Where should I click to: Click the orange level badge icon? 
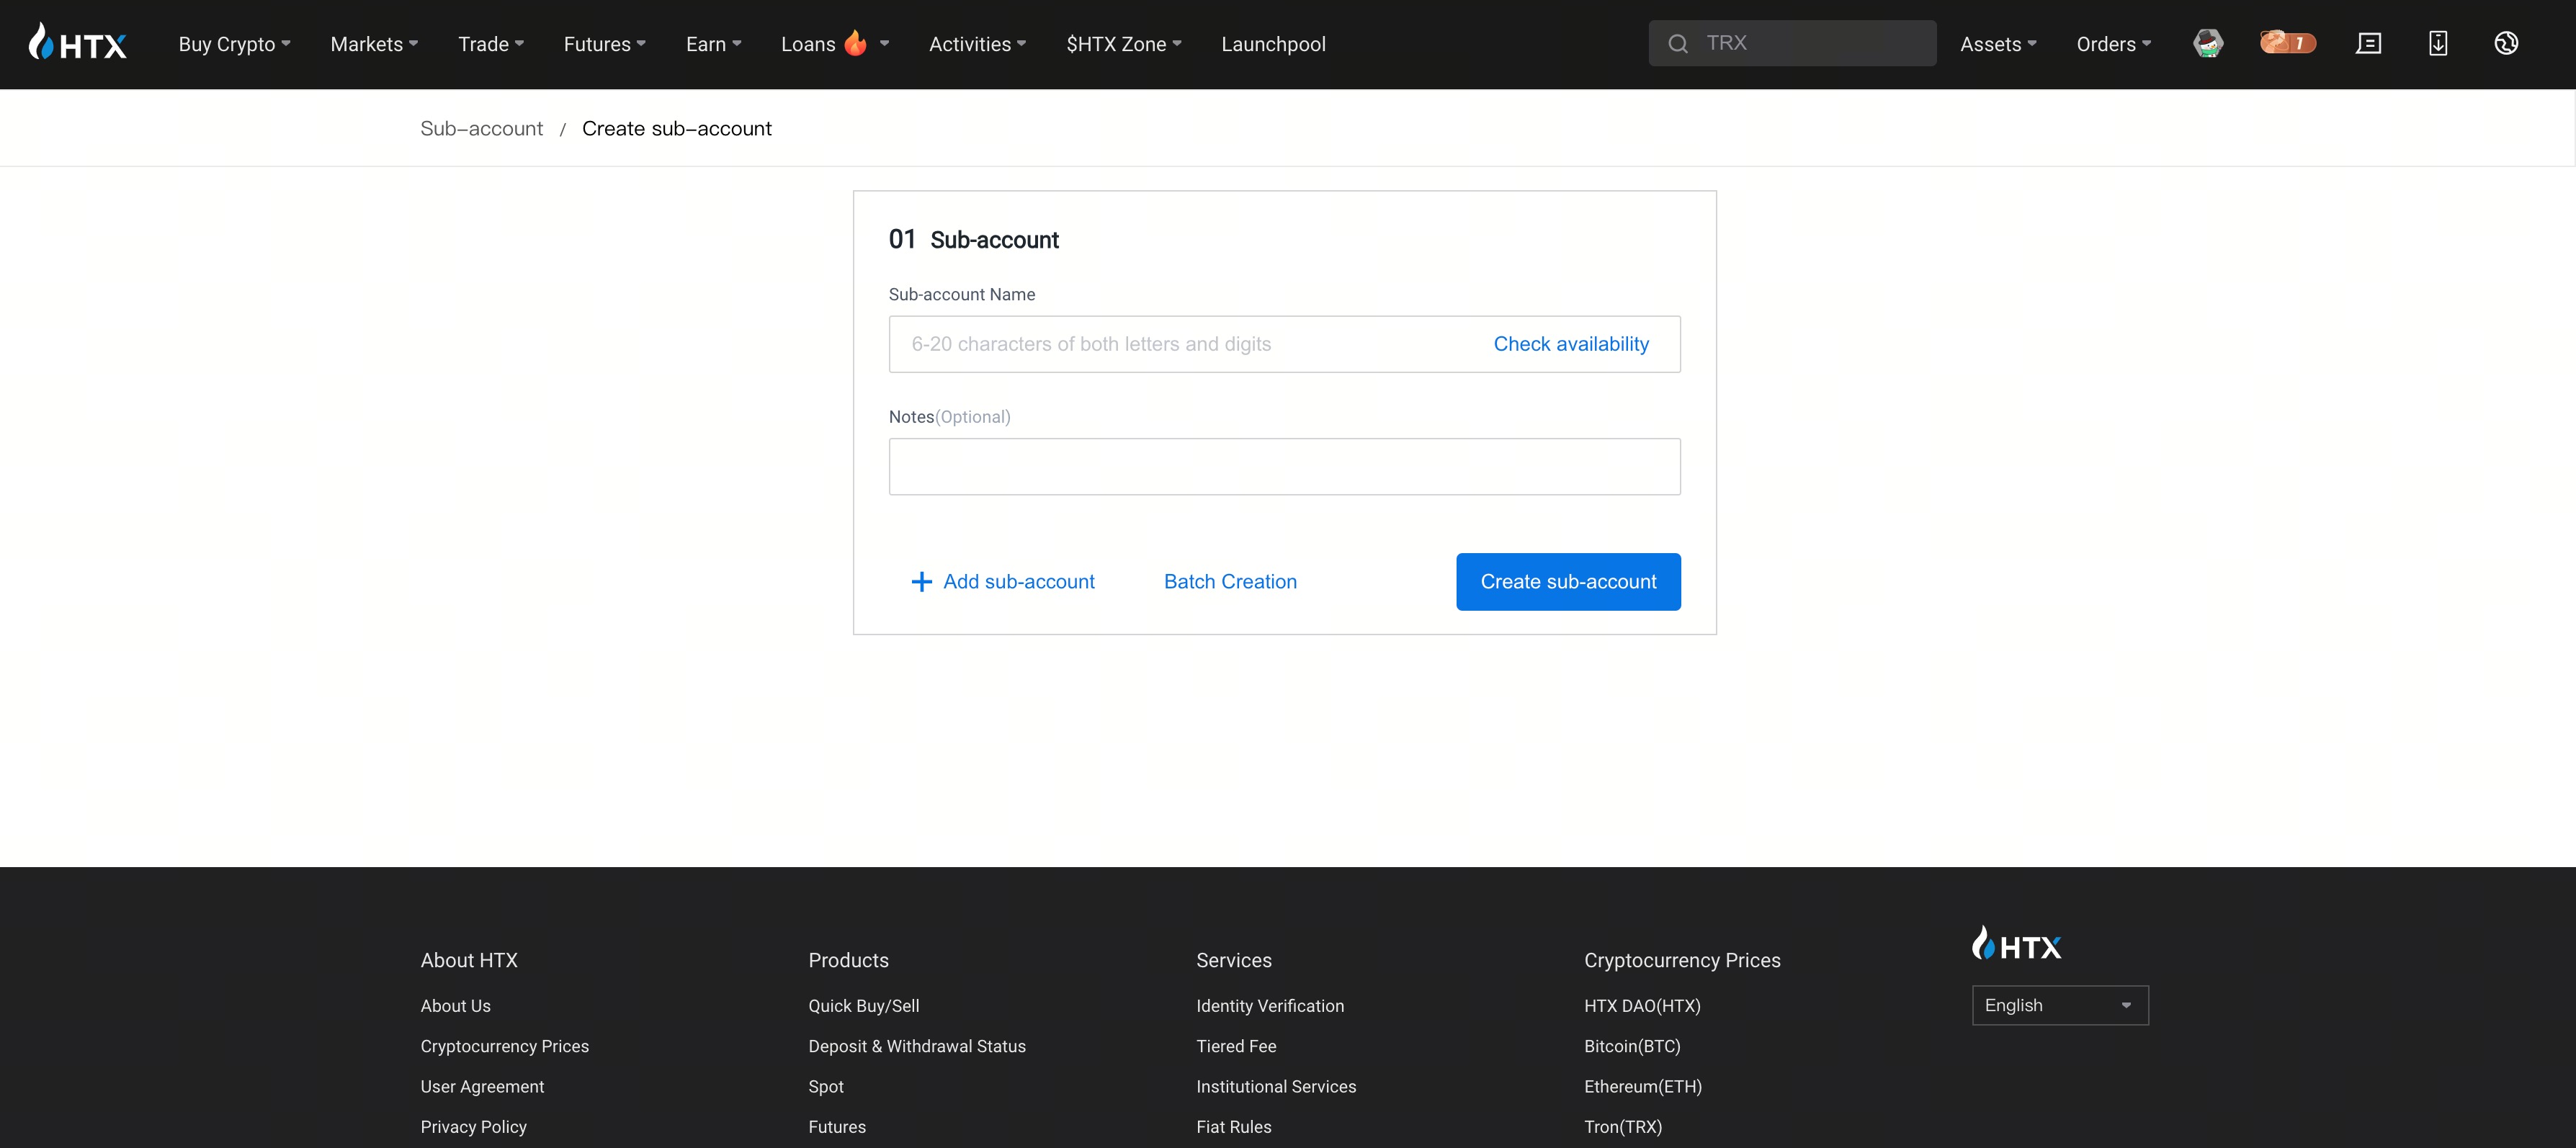[2287, 43]
